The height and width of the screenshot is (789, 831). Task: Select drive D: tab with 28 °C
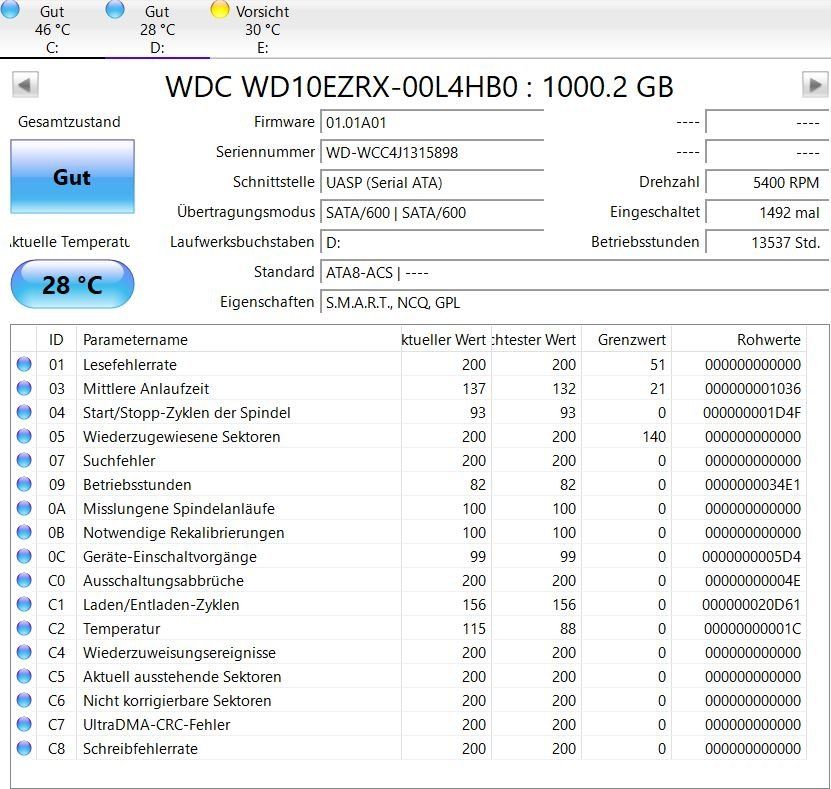[x=157, y=29]
